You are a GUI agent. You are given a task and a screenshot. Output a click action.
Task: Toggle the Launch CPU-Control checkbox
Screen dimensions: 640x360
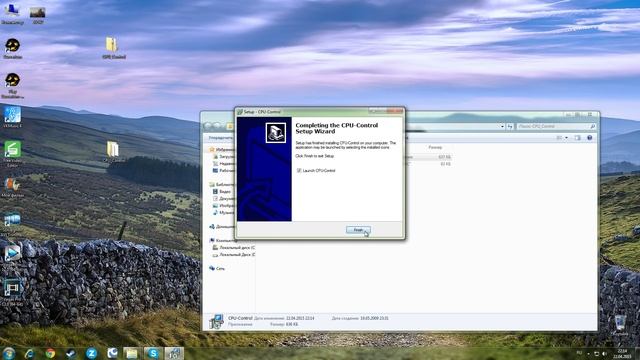click(299, 171)
